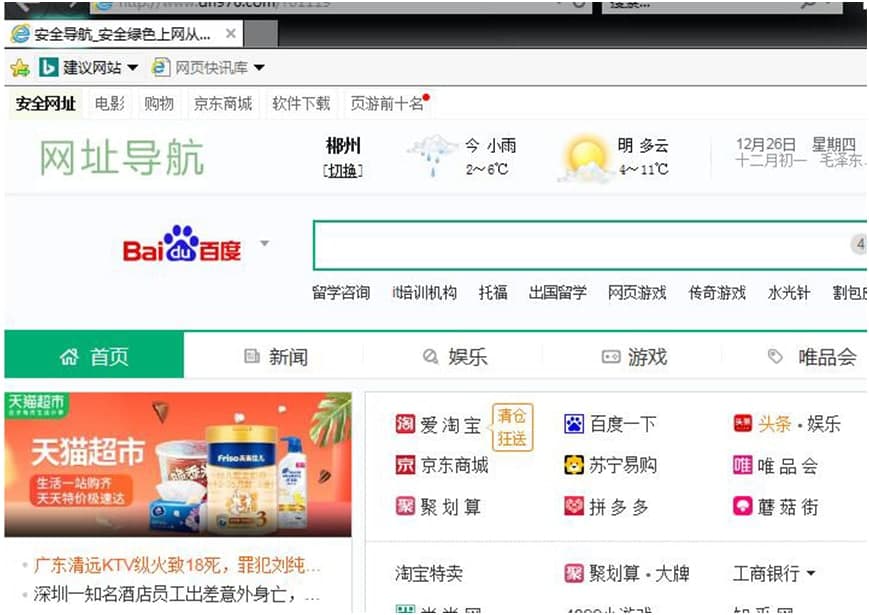The height and width of the screenshot is (615, 869).
Task: Click the Baidu paw icon of 百度一下
Action: click(574, 424)
